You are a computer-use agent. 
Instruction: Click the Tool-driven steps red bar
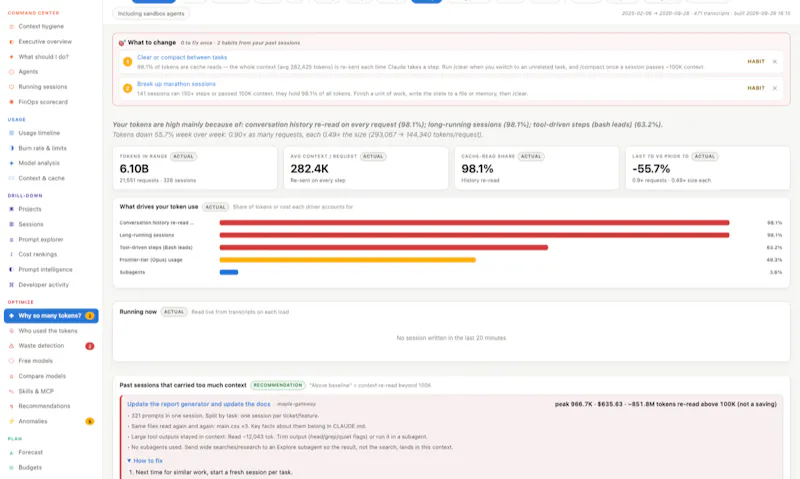384,247
